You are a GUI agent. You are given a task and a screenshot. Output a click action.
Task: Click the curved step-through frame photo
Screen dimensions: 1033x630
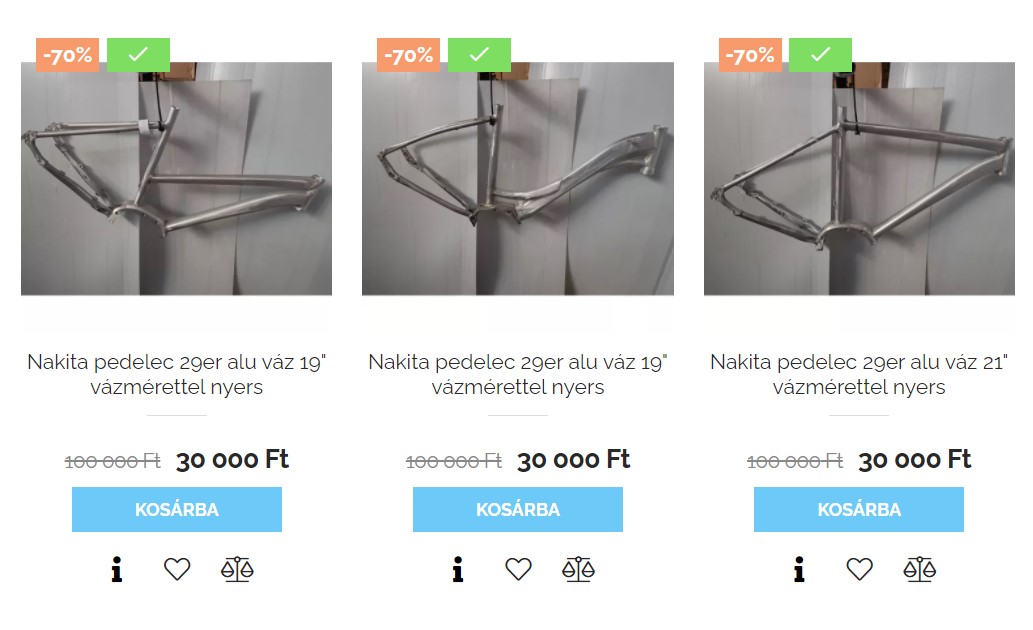pos(518,179)
